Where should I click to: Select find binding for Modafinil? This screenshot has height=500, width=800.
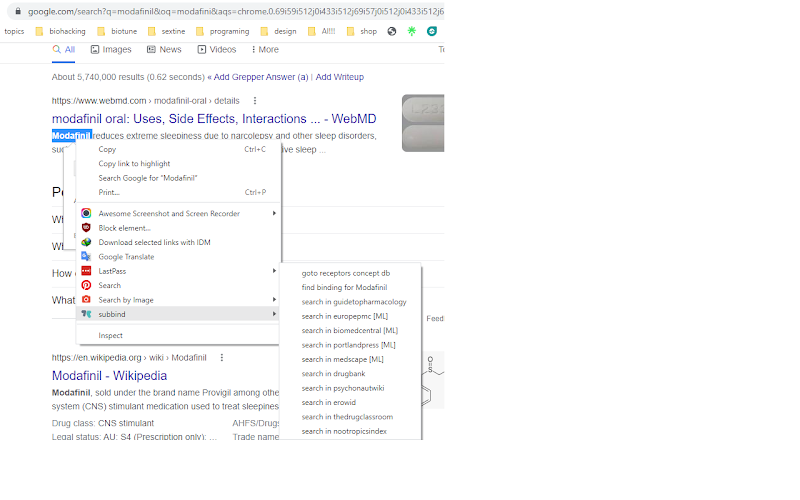351,287
